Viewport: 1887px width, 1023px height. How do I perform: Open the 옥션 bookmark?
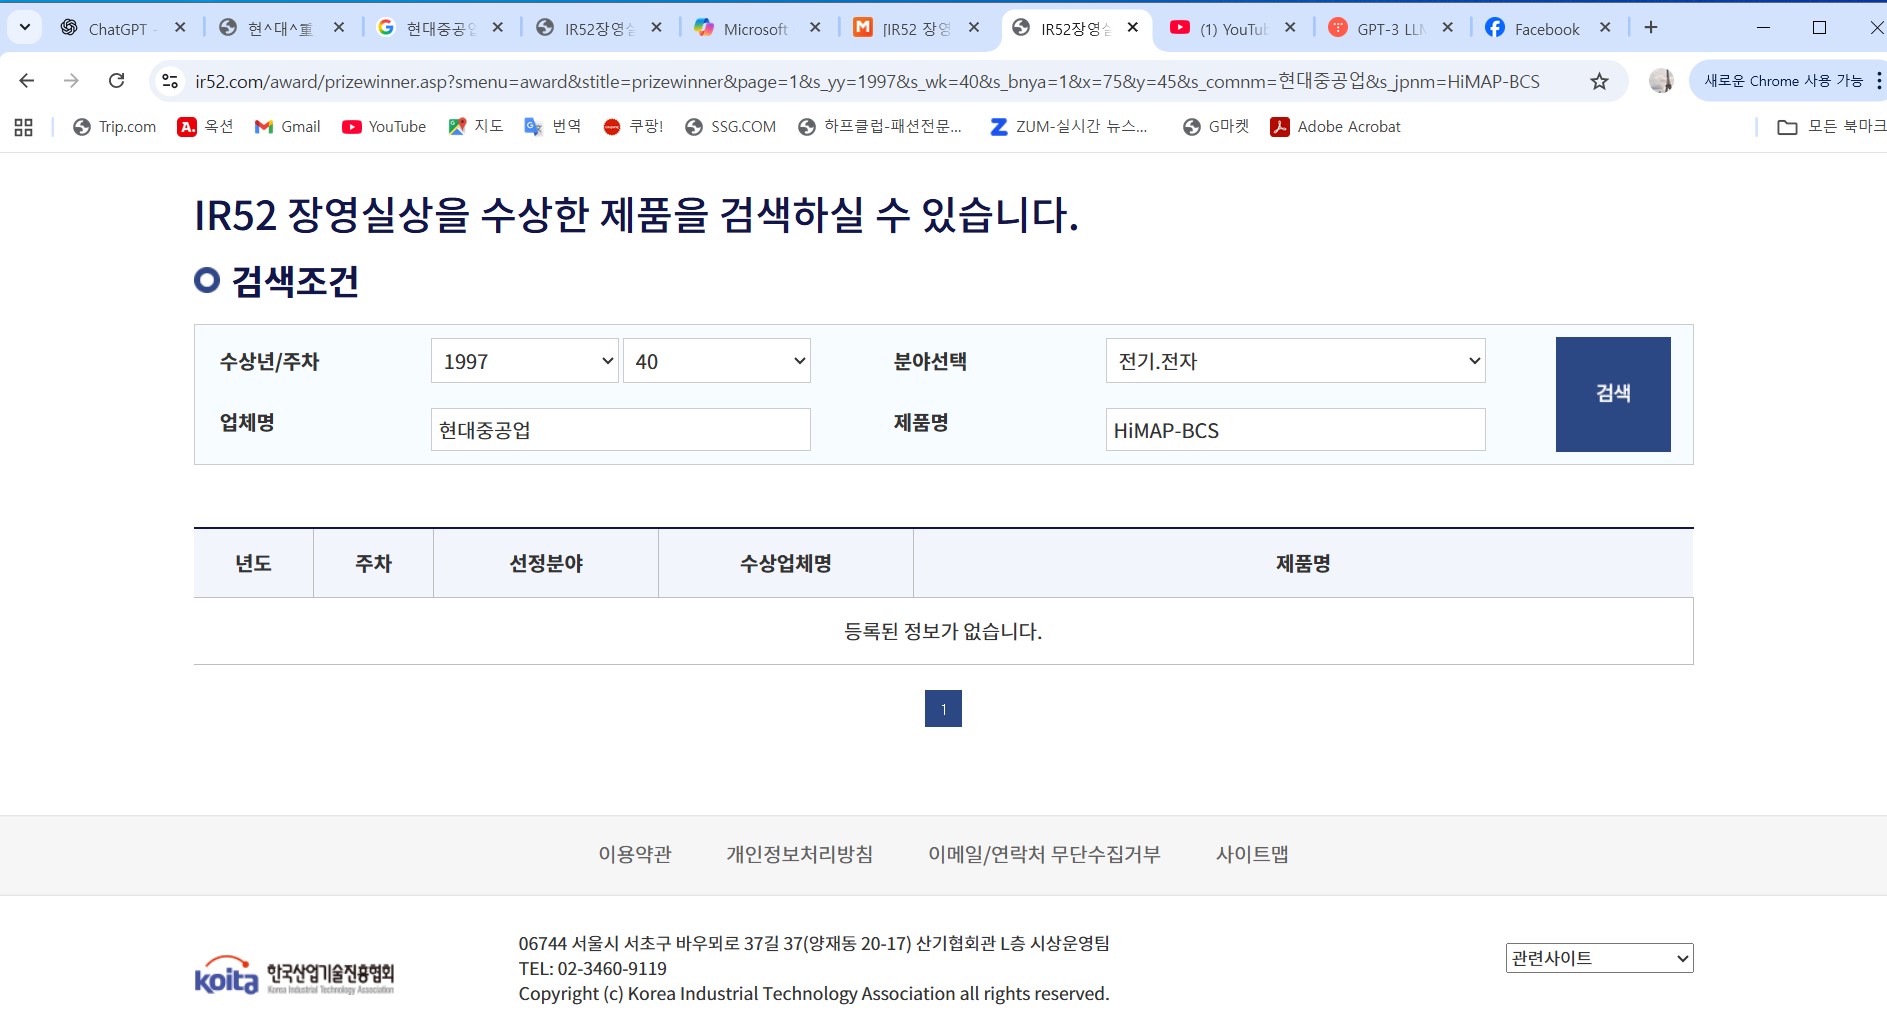click(x=205, y=127)
